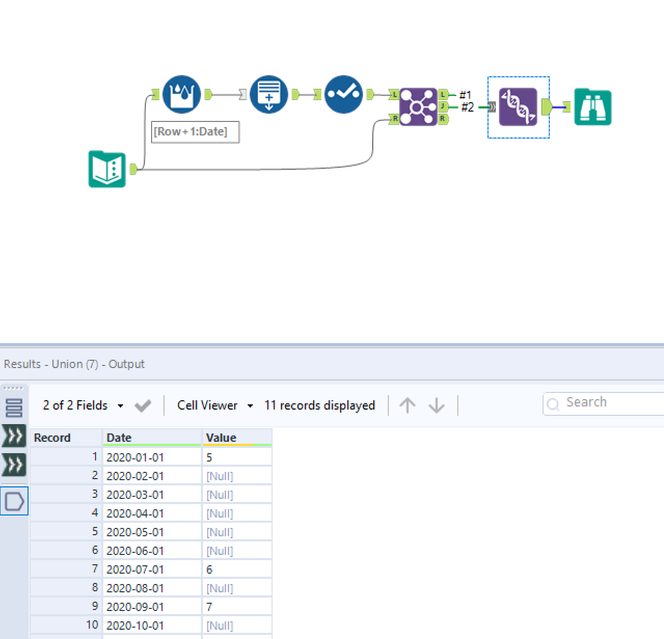
Task: Apply field selection with checkmark icon
Action: pyautogui.click(x=143, y=406)
